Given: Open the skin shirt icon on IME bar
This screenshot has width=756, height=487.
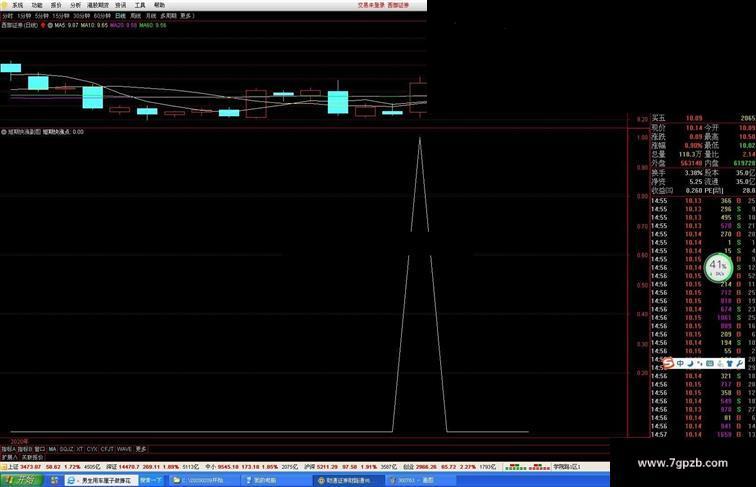Looking at the screenshot, I should (x=729, y=363).
